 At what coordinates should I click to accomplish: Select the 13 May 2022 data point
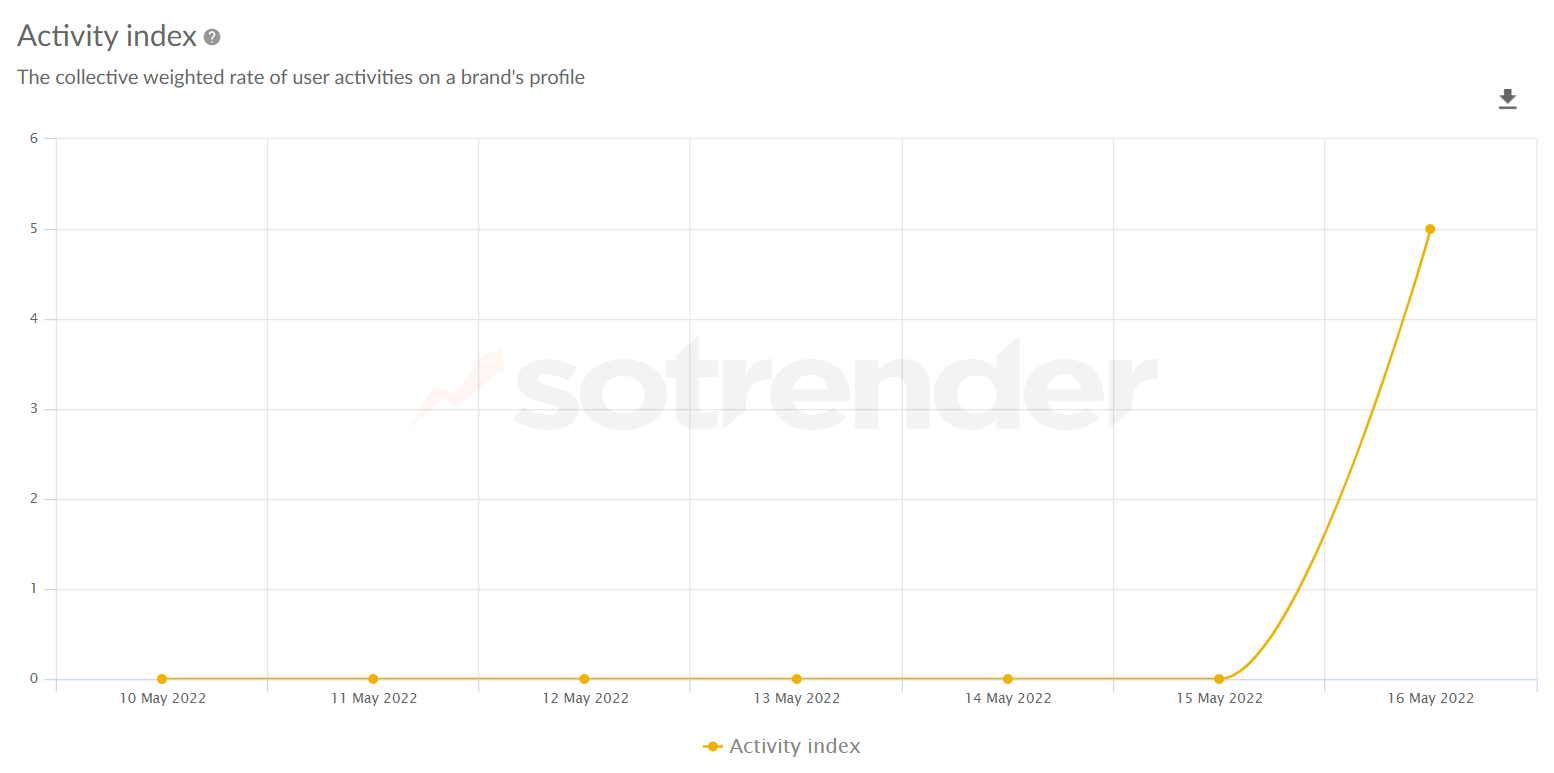[796, 679]
